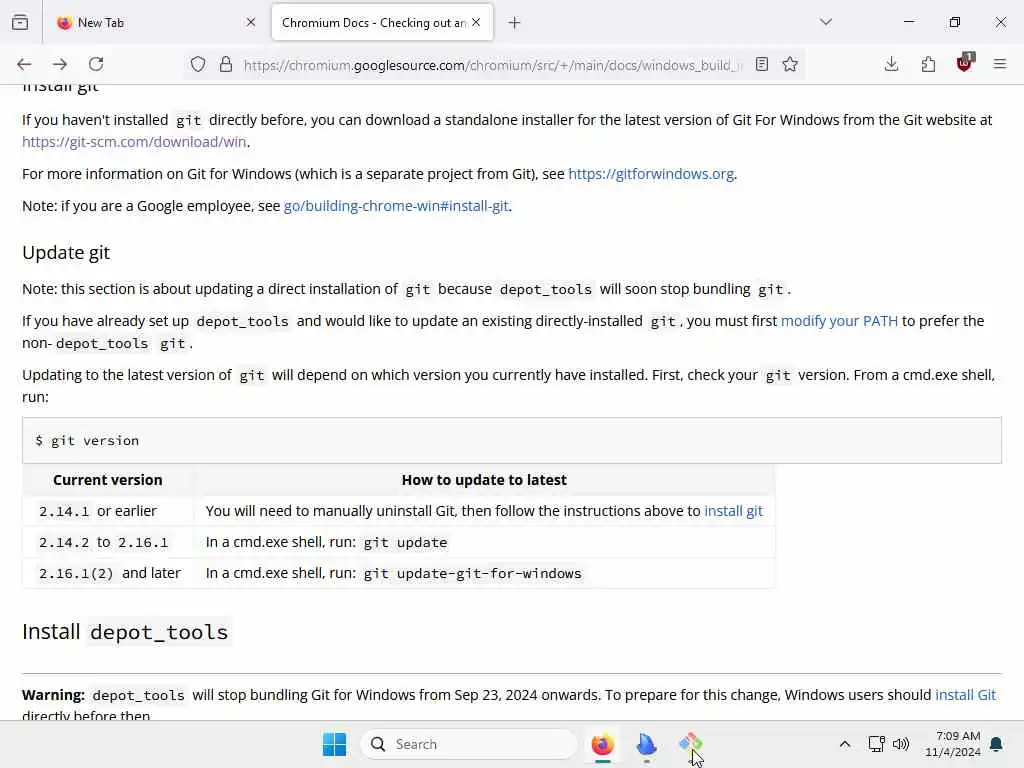Select the Chromium Docs tab

pos(382,22)
